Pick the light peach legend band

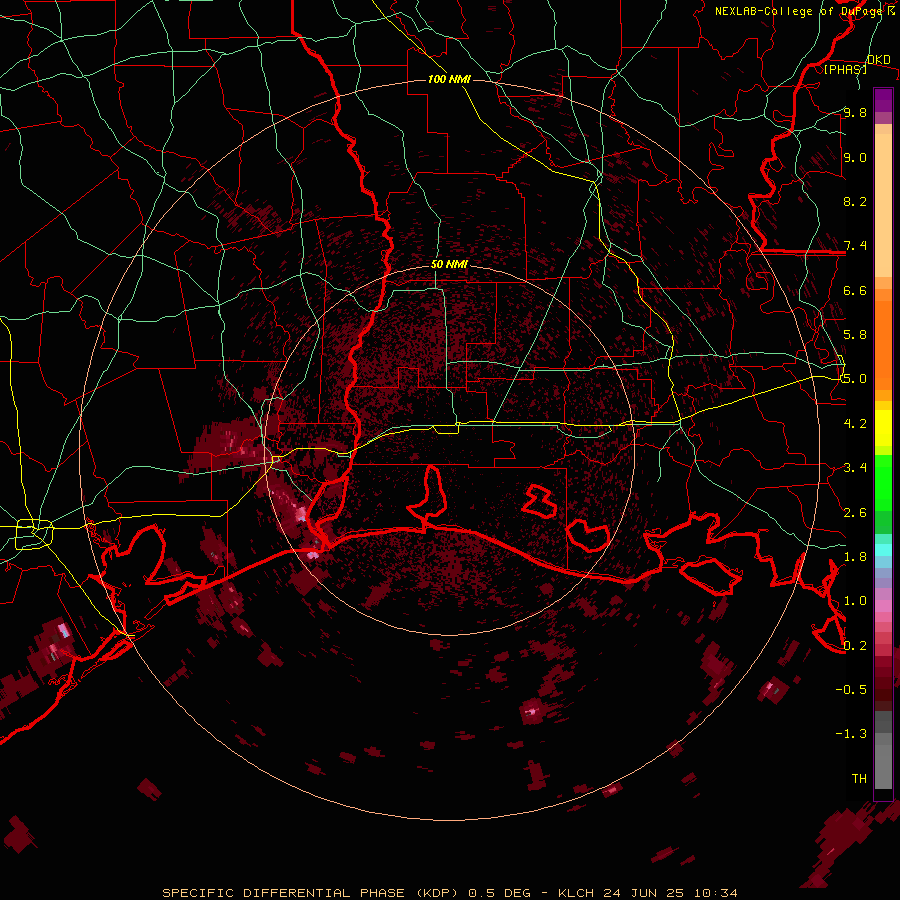883,207
